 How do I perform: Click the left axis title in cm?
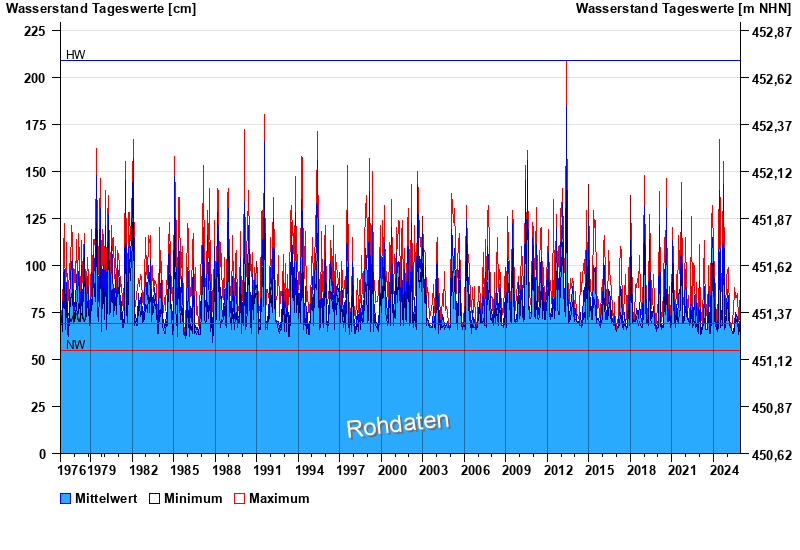tap(101, 9)
